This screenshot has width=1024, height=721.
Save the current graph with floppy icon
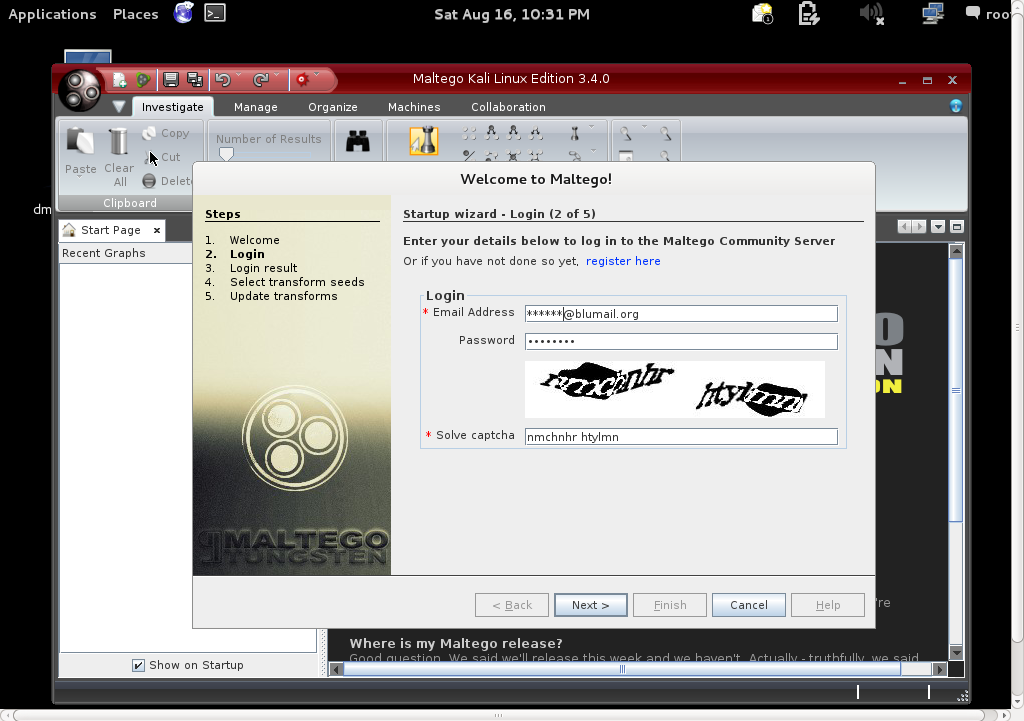point(170,80)
